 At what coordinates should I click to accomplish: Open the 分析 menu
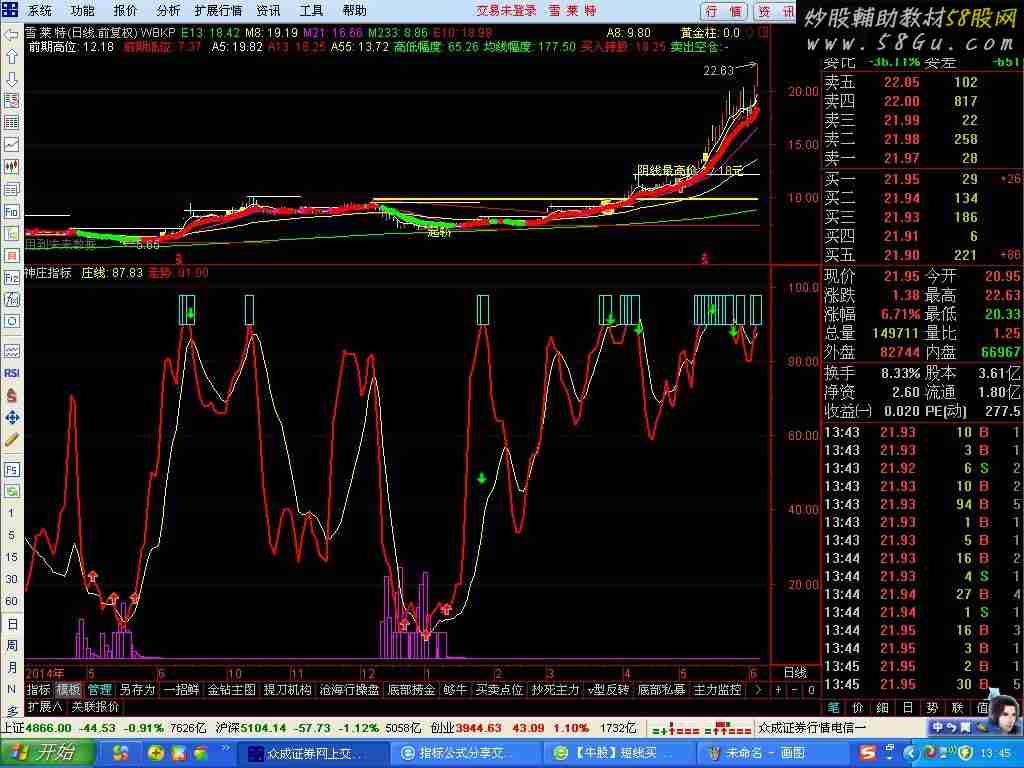click(168, 10)
